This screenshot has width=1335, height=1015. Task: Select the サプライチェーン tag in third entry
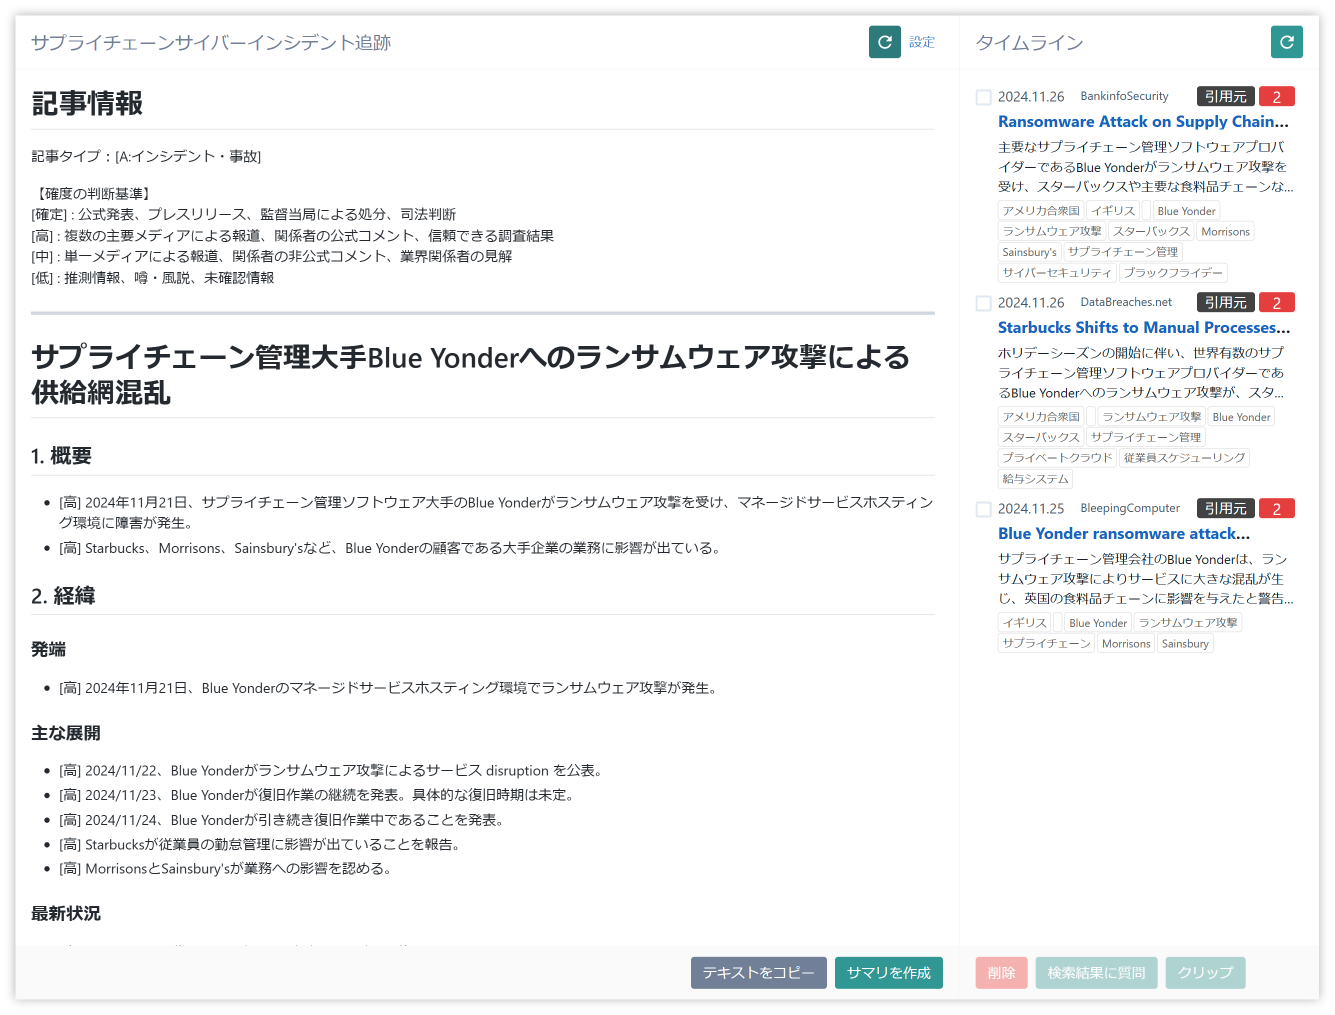[1046, 644]
